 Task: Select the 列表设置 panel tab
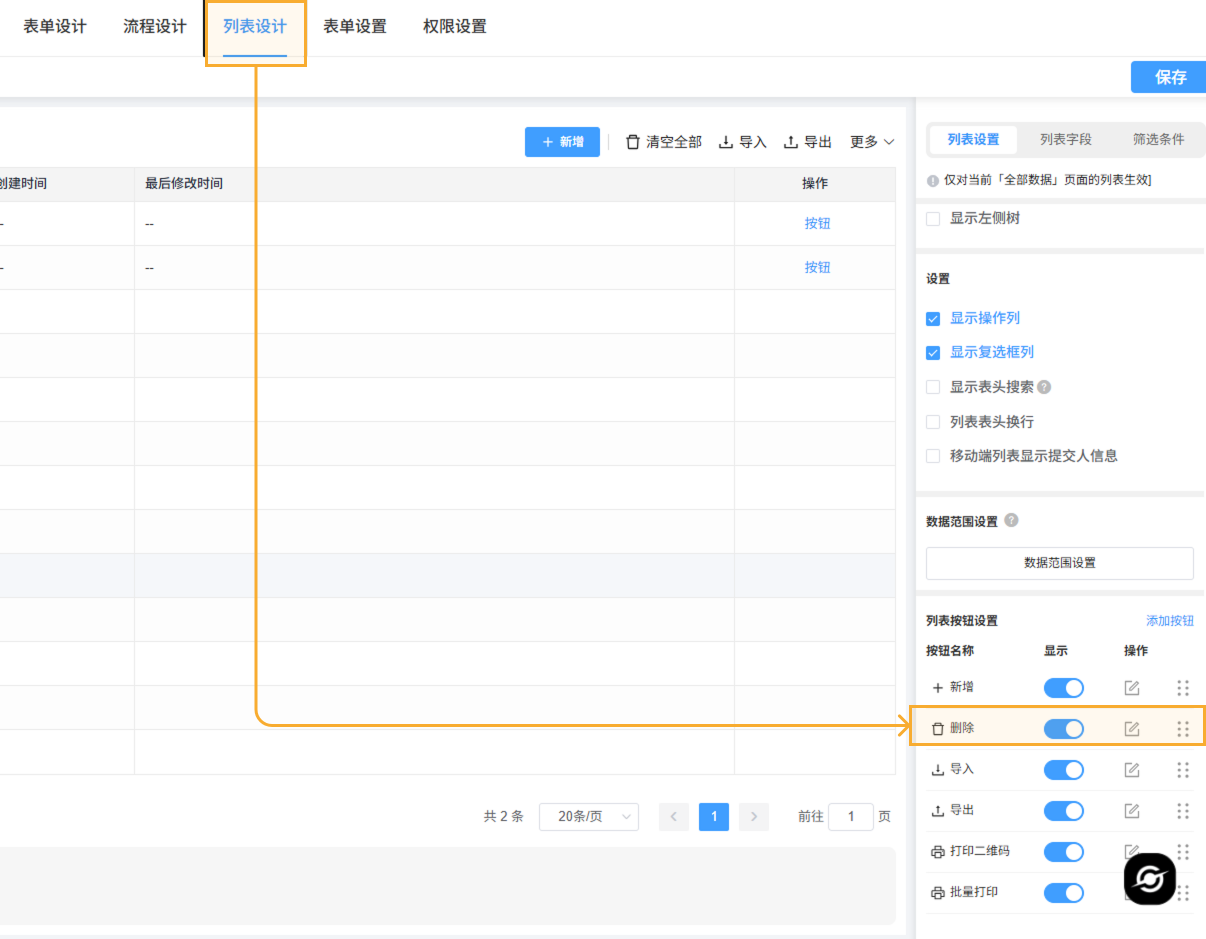973,140
